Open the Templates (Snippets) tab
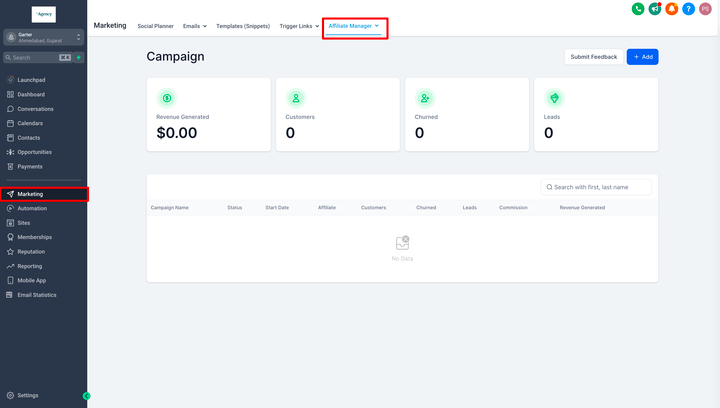Image resolution: width=720 pixels, height=408 pixels. tap(243, 26)
